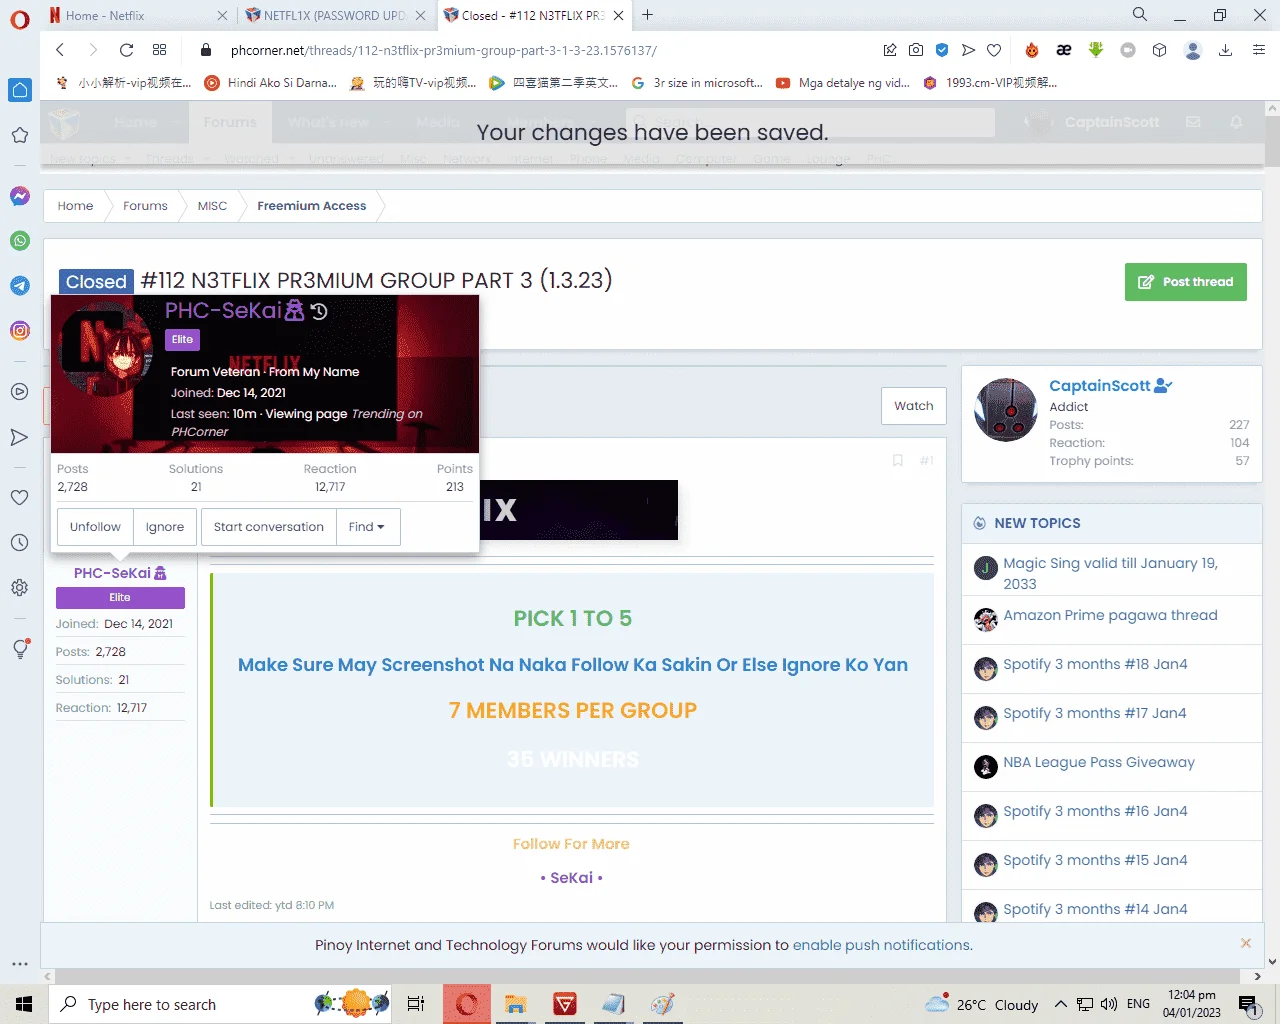Screen dimensions: 1280x1024
Task: Open the Player icon in the sidebar
Action: coord(20,392)
